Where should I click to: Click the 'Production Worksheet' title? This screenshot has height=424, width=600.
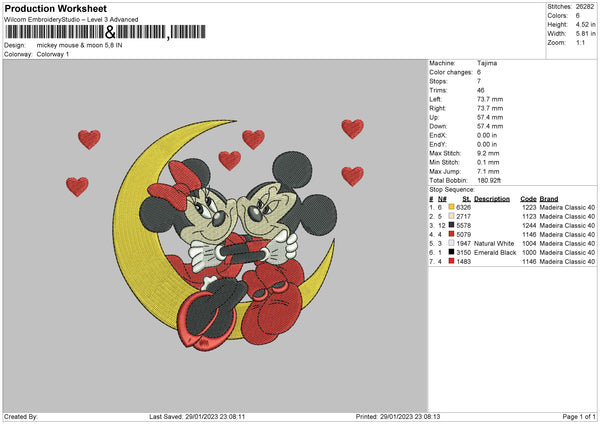pyautogui.click(x=55, y=8)
